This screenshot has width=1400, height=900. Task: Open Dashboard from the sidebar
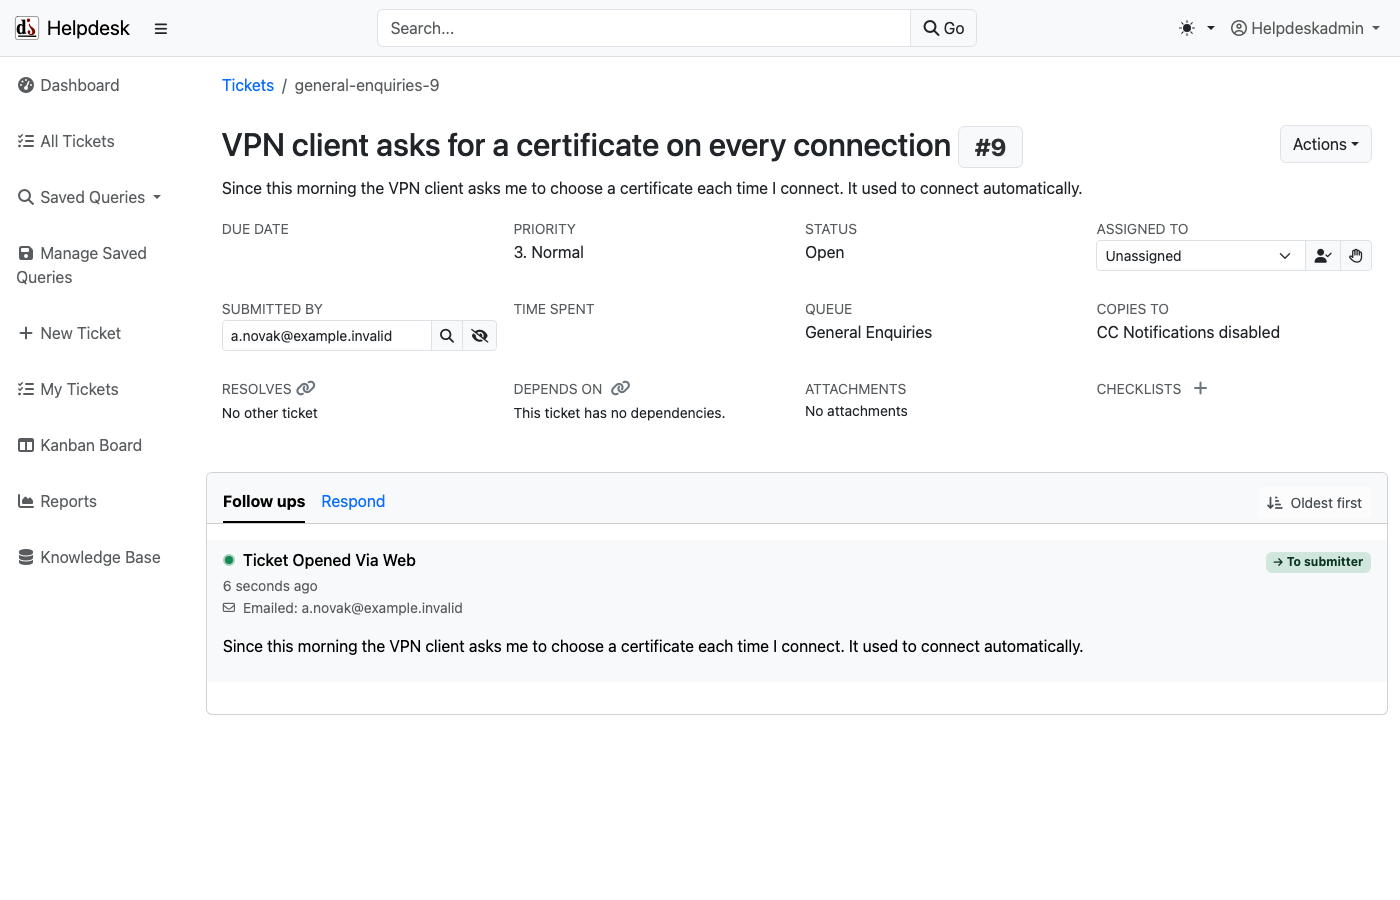click(x=69, y=85)
